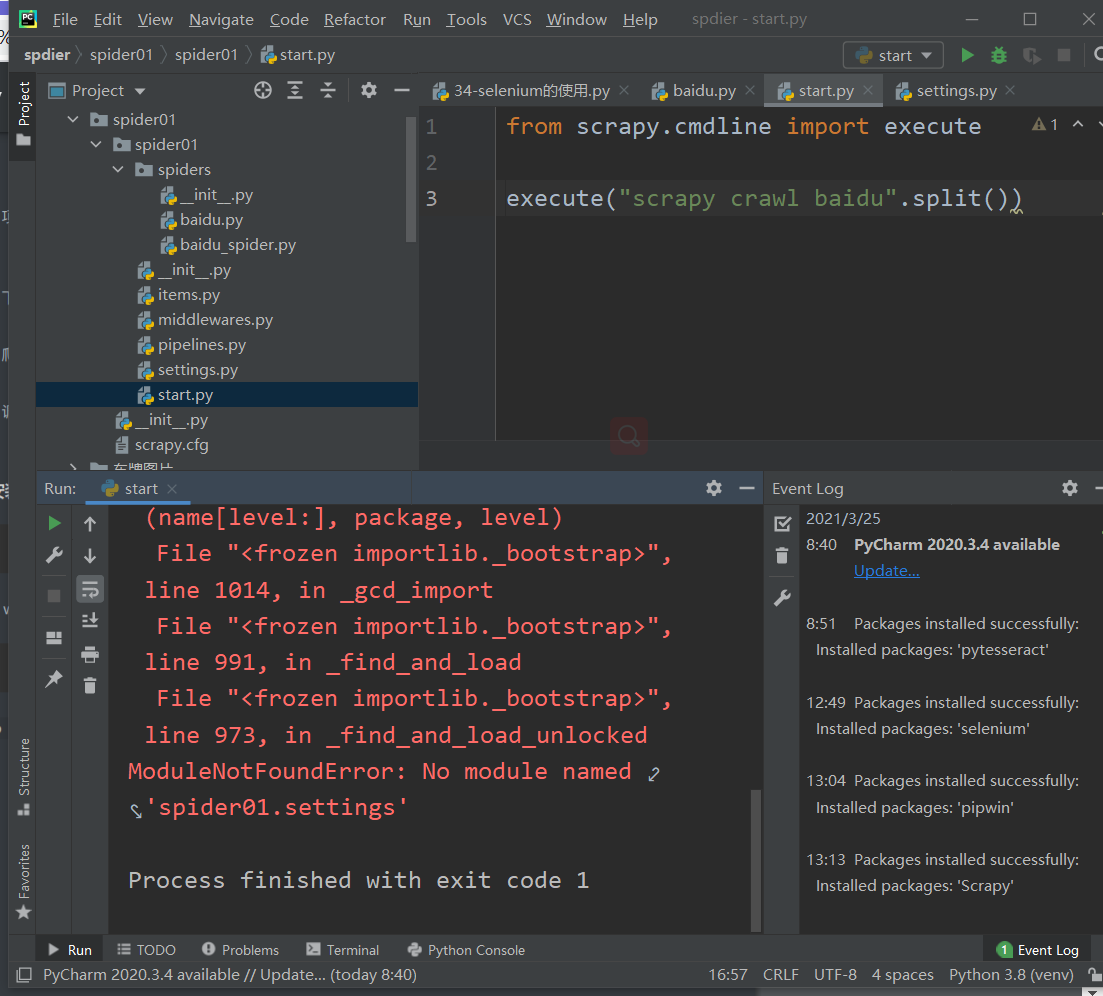Jump down the stack trace with the down arrow

coord(90,556)
